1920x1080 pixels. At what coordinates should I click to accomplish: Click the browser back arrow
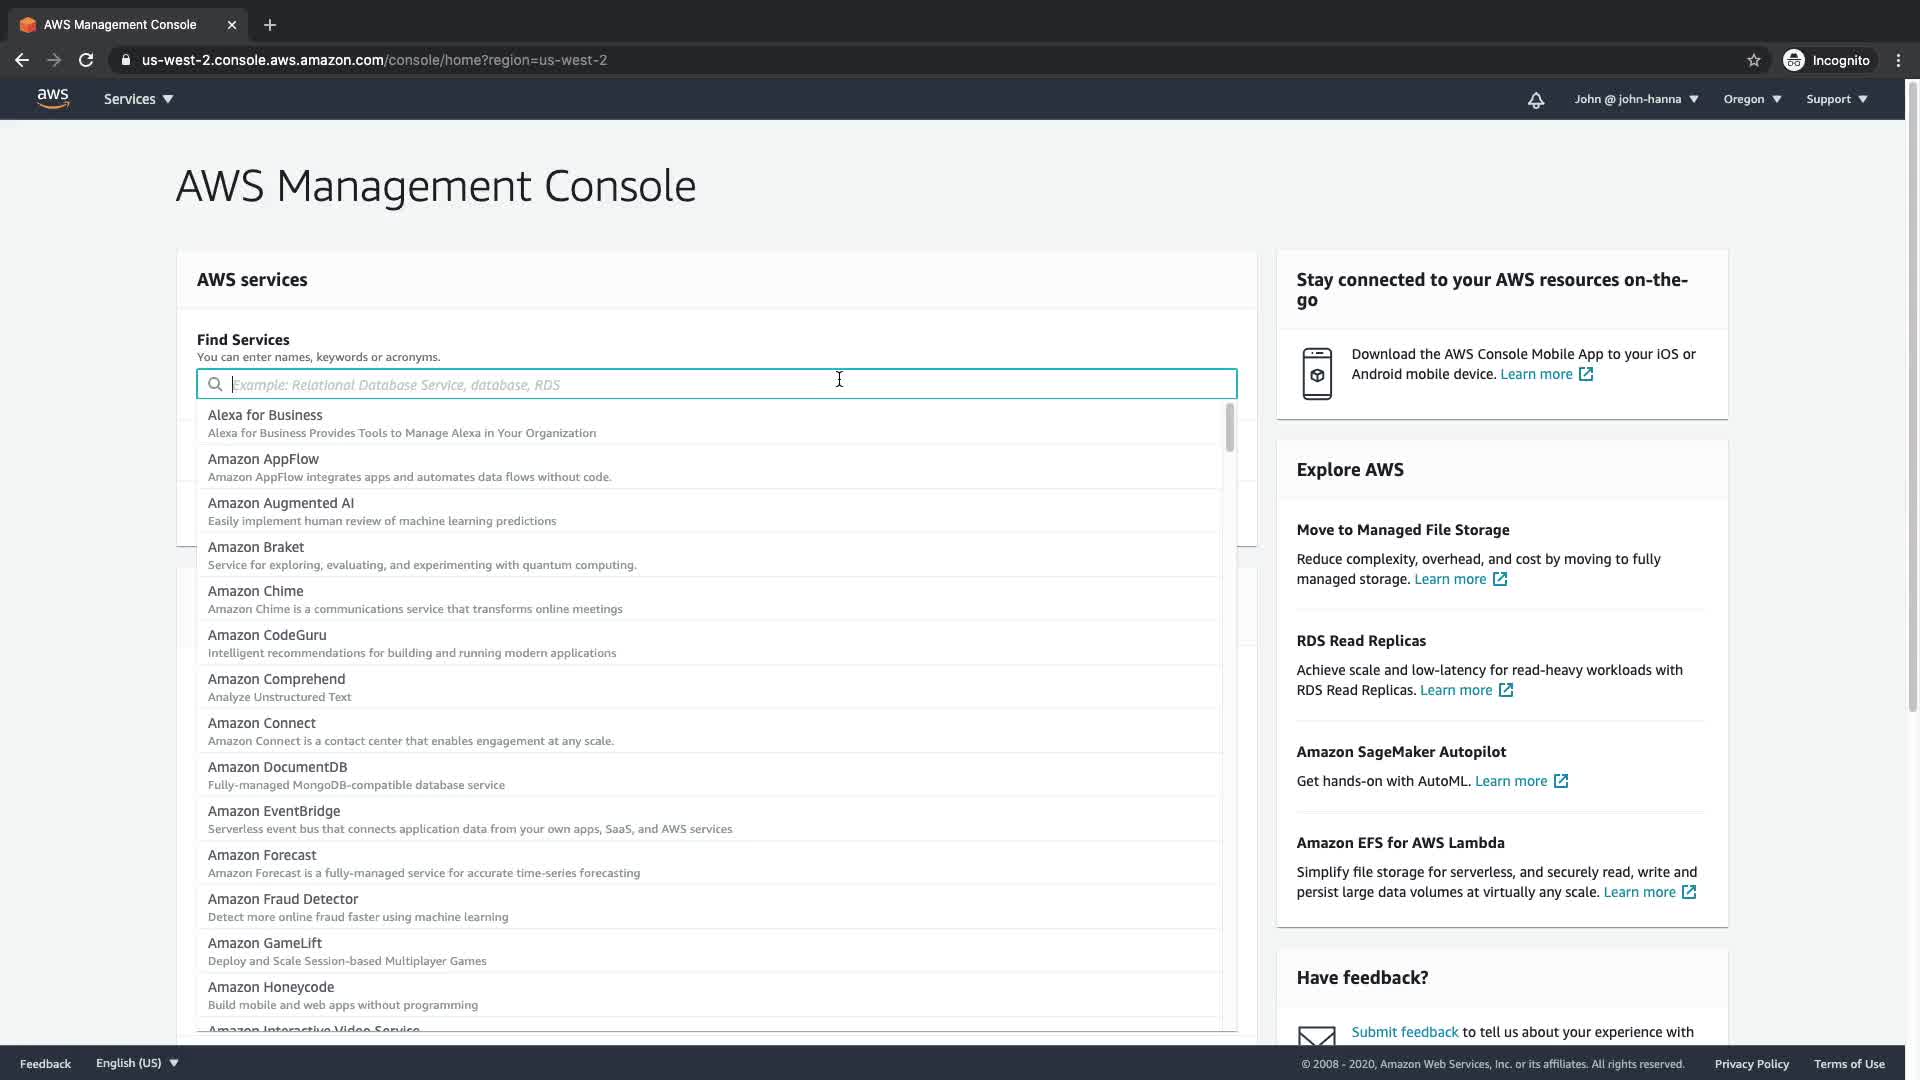tap(22, 60)
